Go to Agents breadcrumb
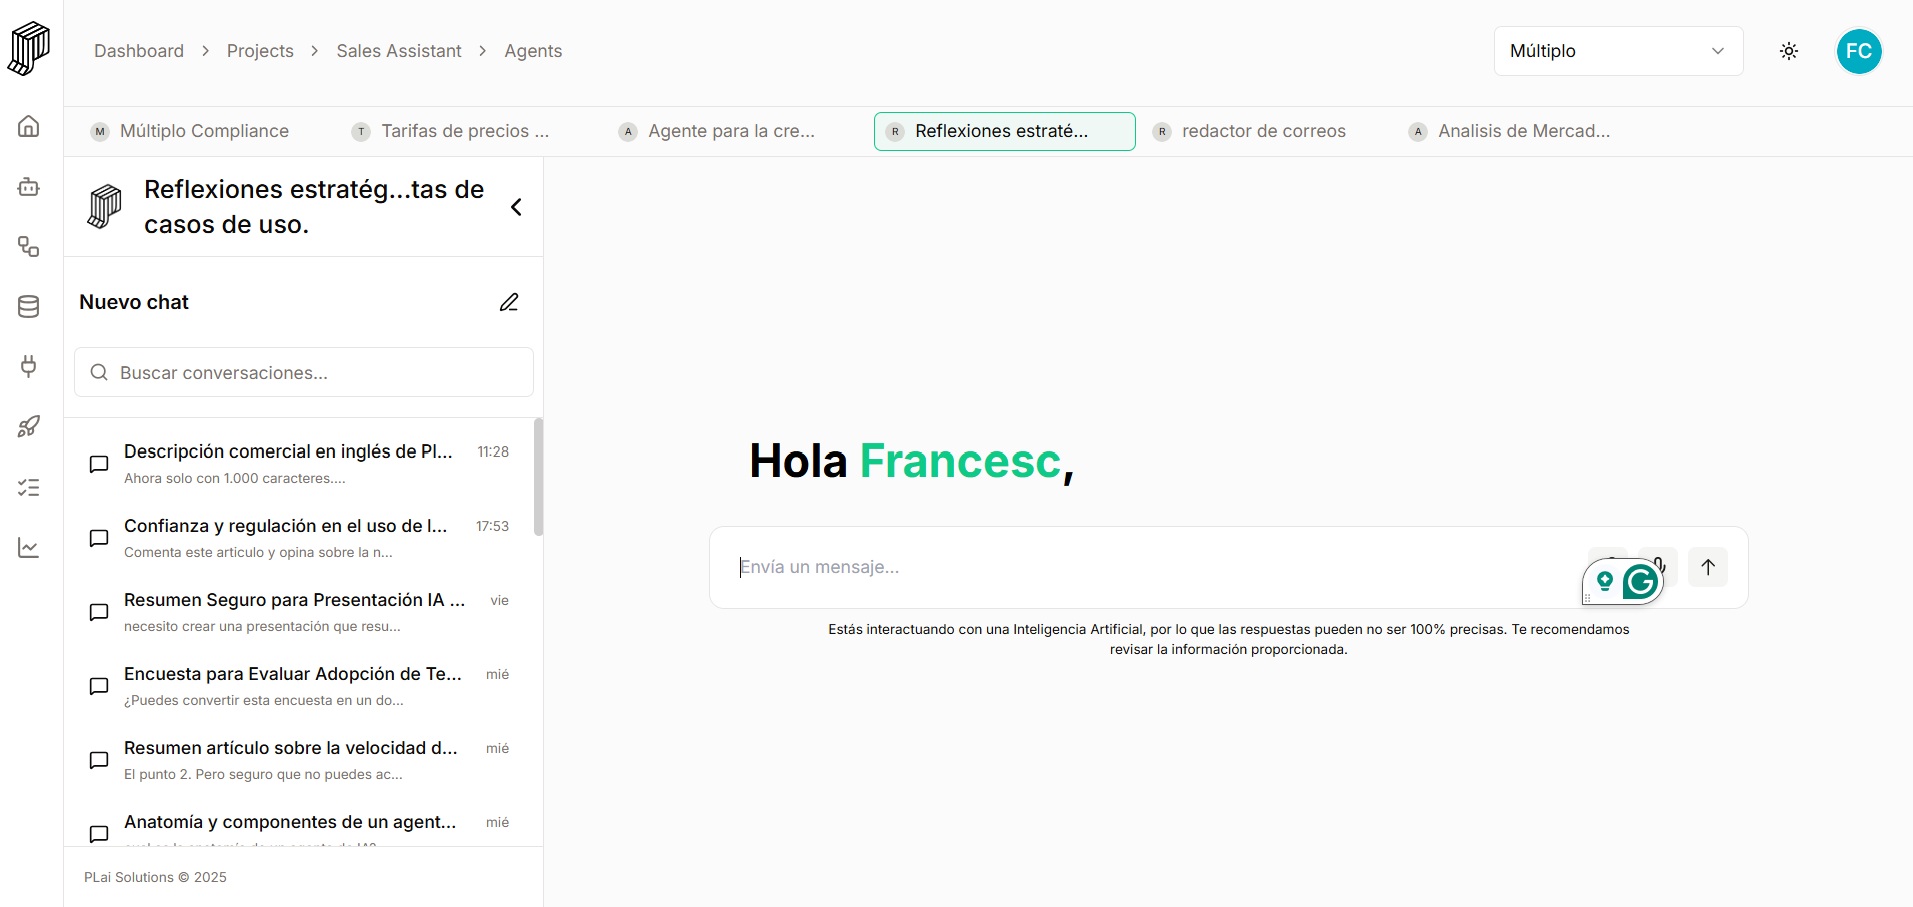1913x907 pixels. coord(533,51)
